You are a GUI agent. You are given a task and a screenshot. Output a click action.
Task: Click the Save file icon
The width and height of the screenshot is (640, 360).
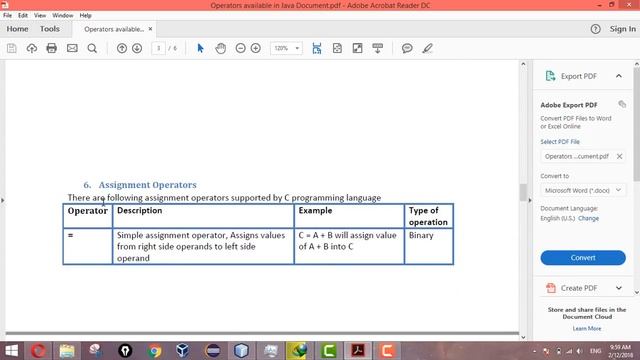(x=11, y=48)
